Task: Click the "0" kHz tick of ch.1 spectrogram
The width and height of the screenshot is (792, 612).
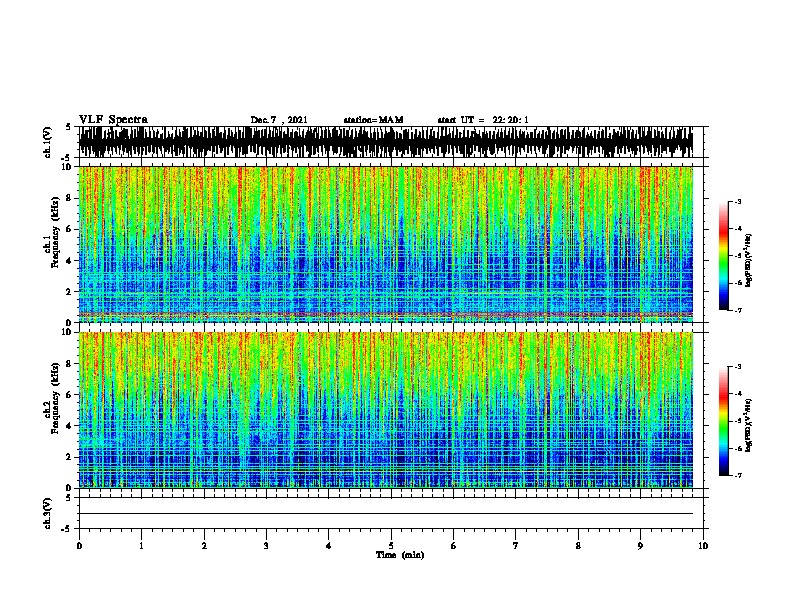Action: coord(70,323)
